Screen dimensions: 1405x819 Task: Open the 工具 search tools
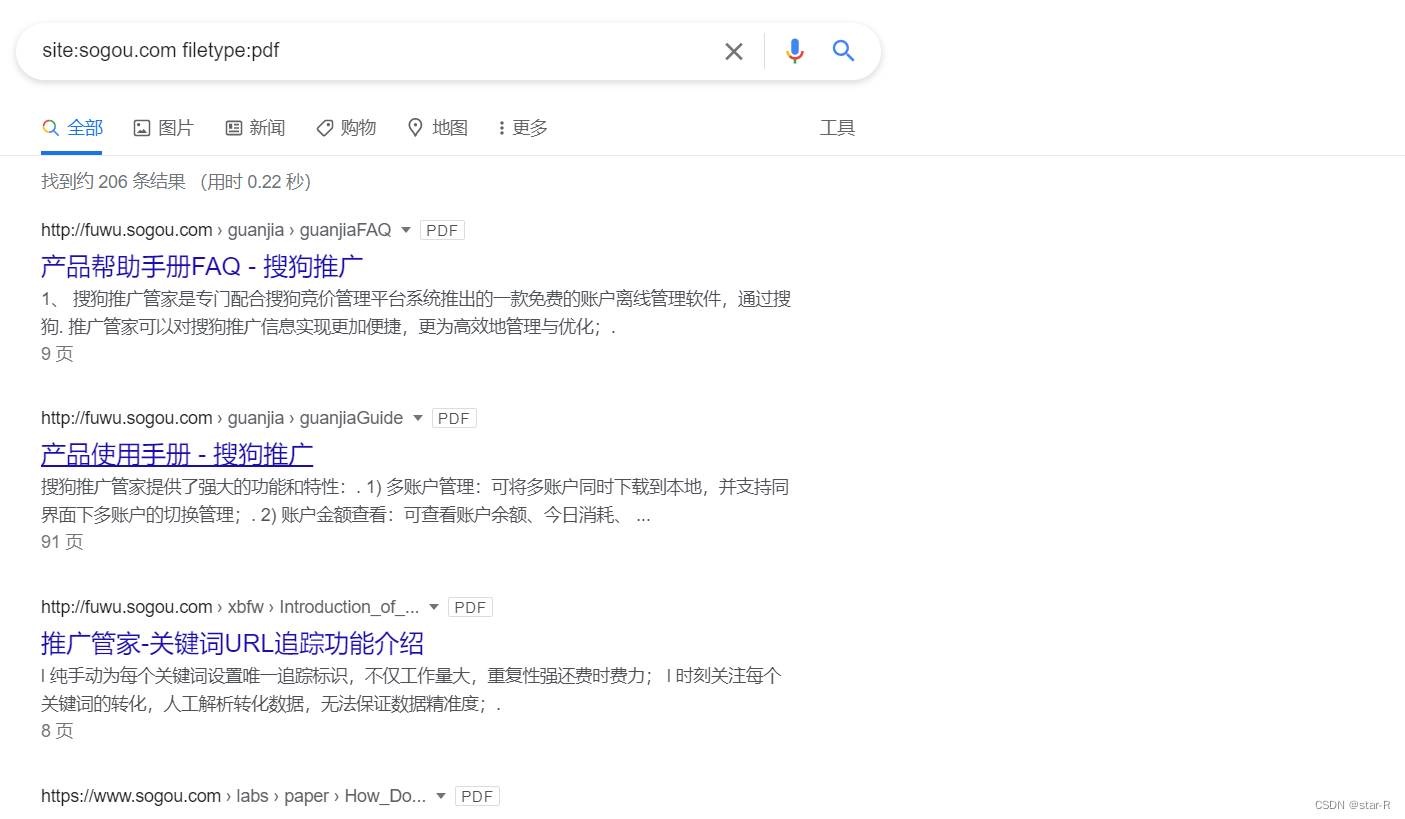838,128
